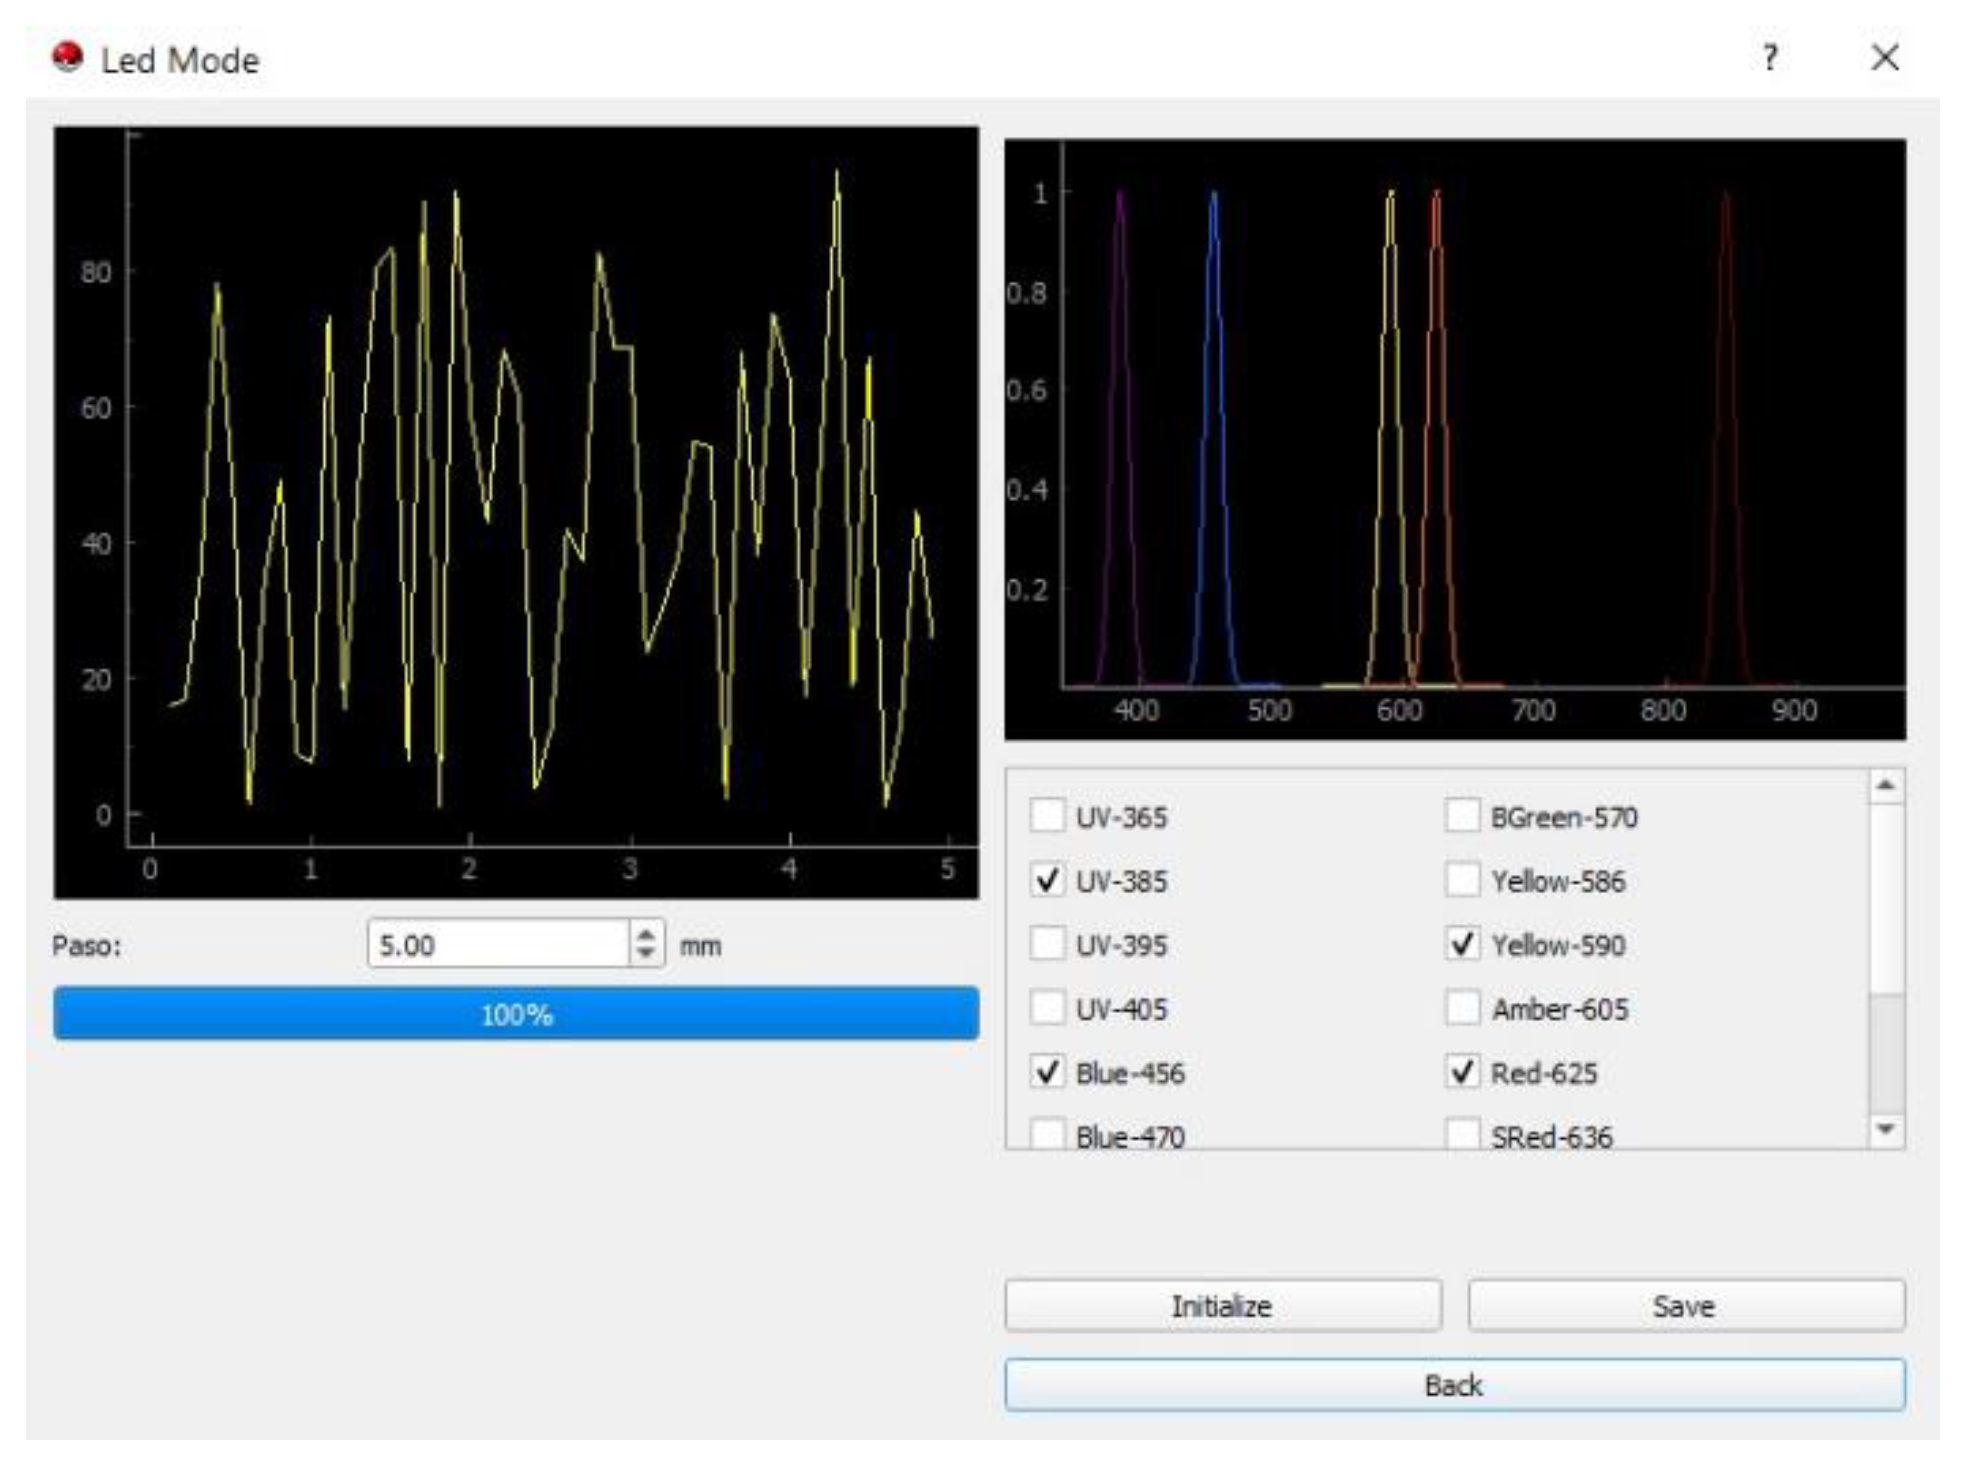This screenshot has height=1459, width=1965.
Task: Decrease Paso value with down arrow
Action: [x=646, y=955]
